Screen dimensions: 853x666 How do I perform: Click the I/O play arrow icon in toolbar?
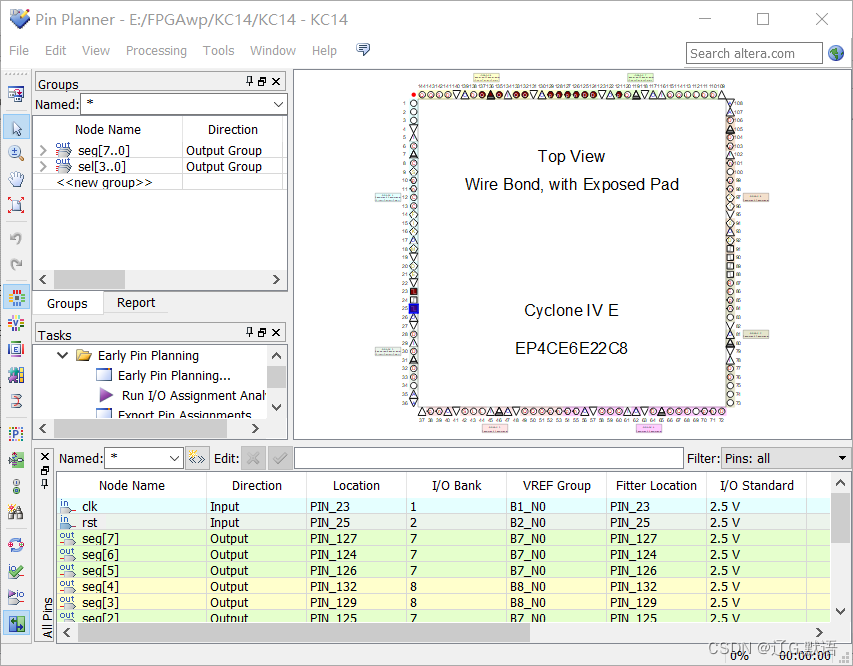click(16, 597)
